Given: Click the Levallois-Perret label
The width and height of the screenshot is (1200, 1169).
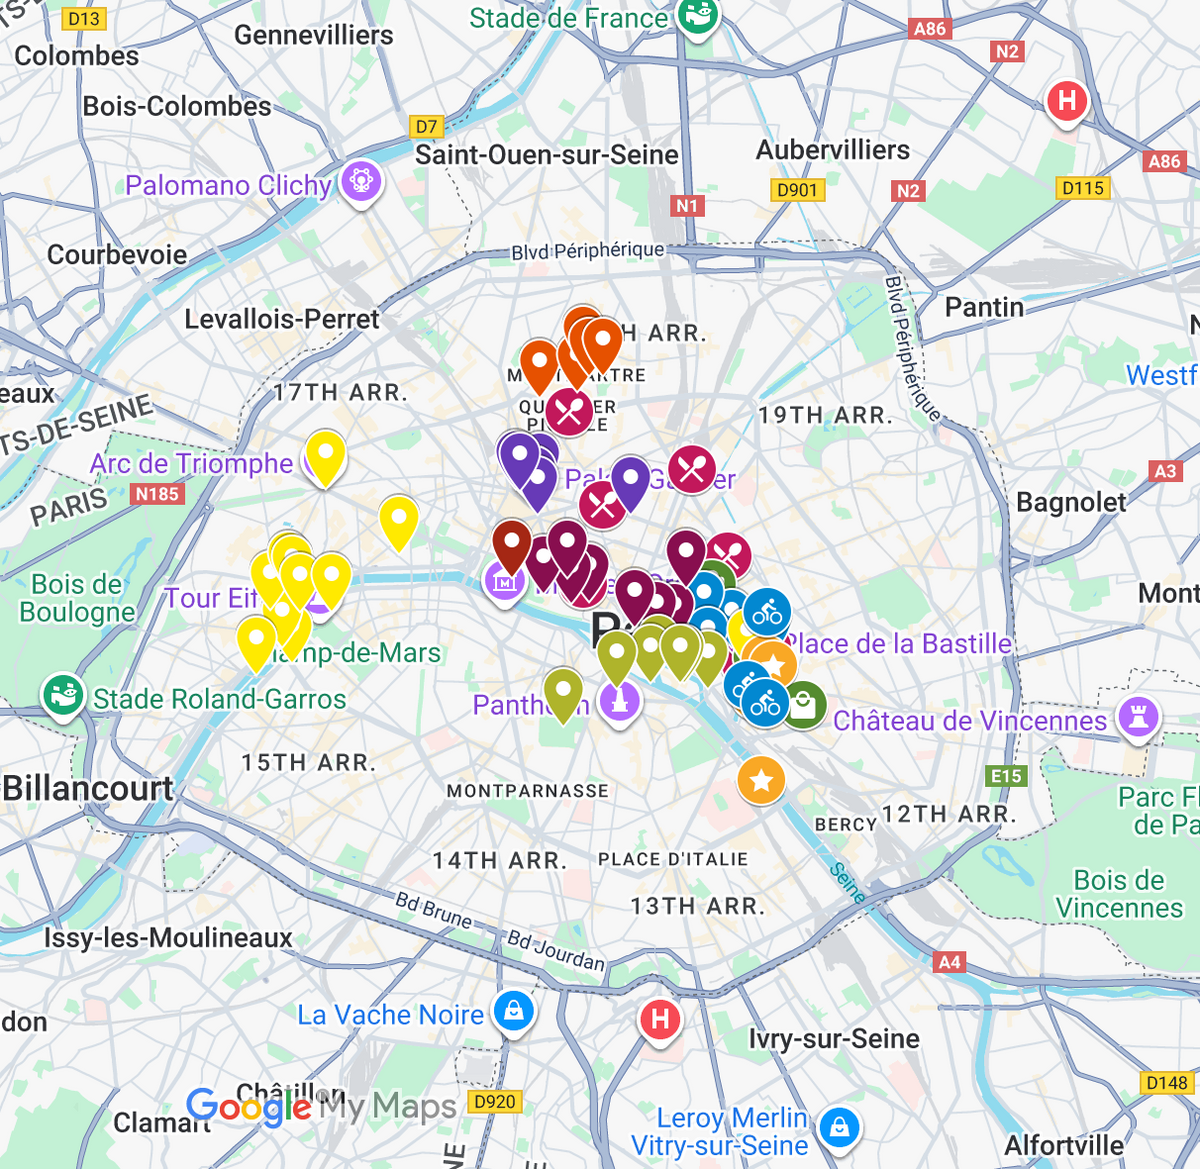Looking at the screenshot, I should (282, 319).
